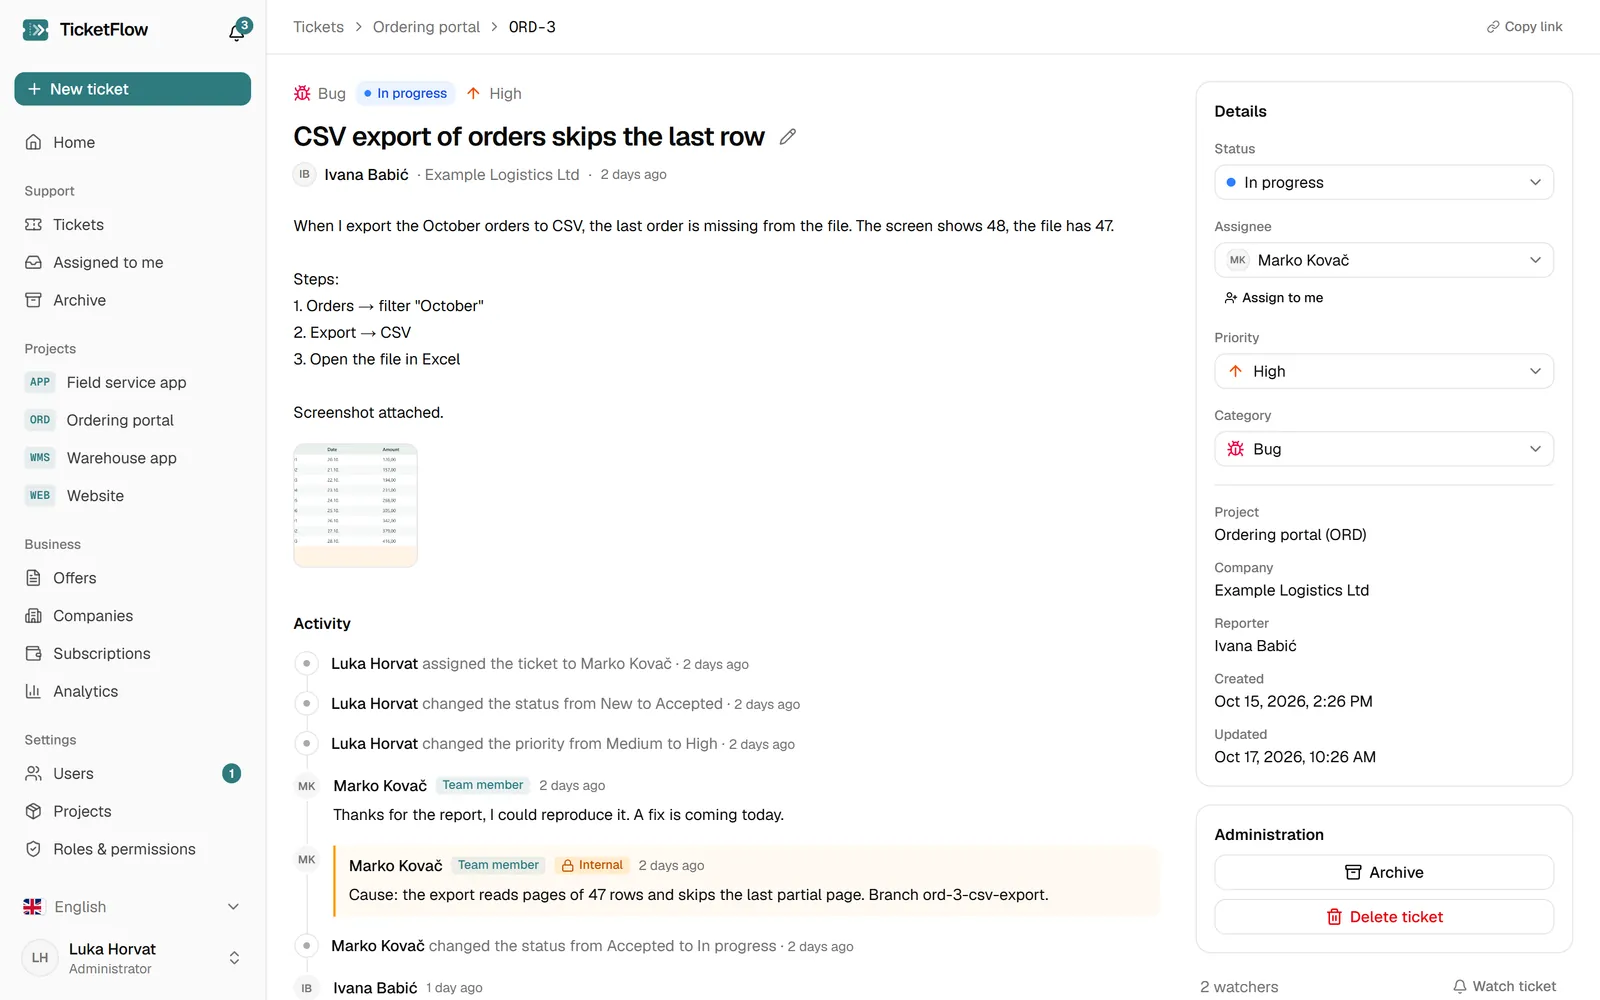Click the Bug category icon in the header
This screenshot has width=1600, height=1000.
[x=302, y=94]
